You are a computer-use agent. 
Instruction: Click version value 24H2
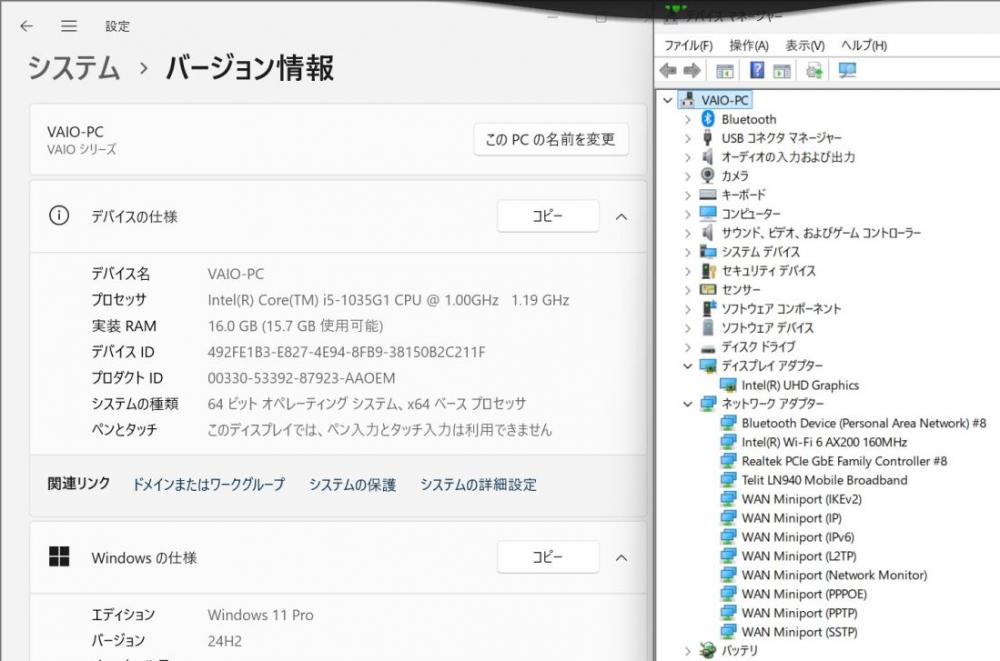(x=224, y=641)
